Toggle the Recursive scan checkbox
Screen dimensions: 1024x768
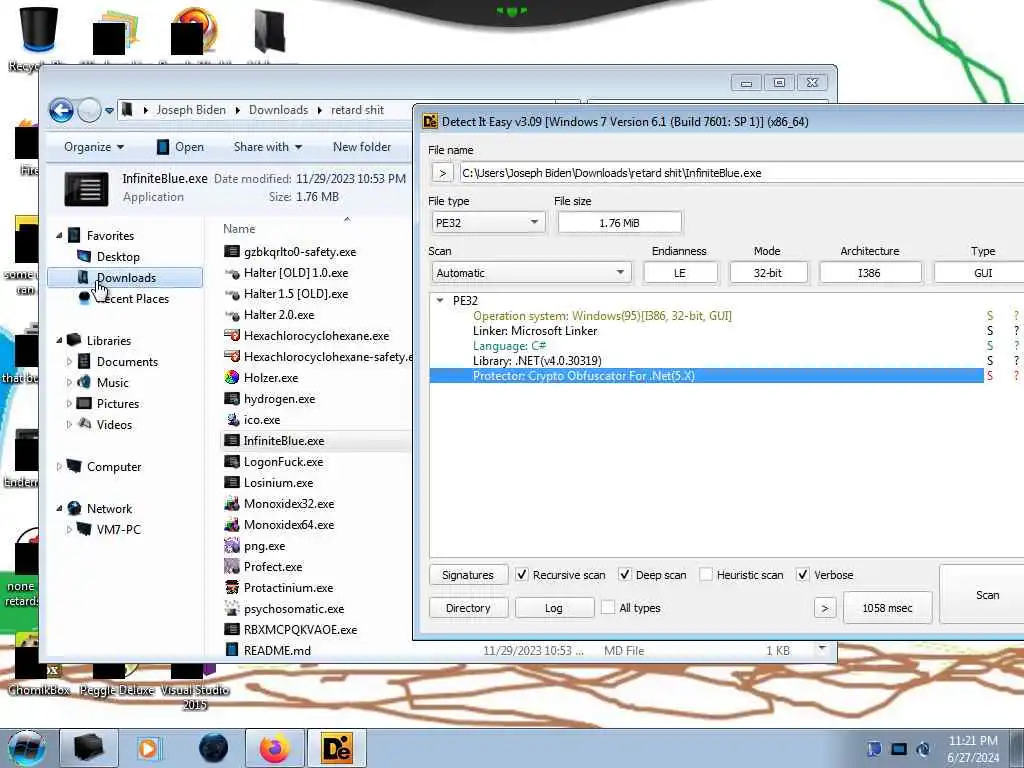(521, 575)
